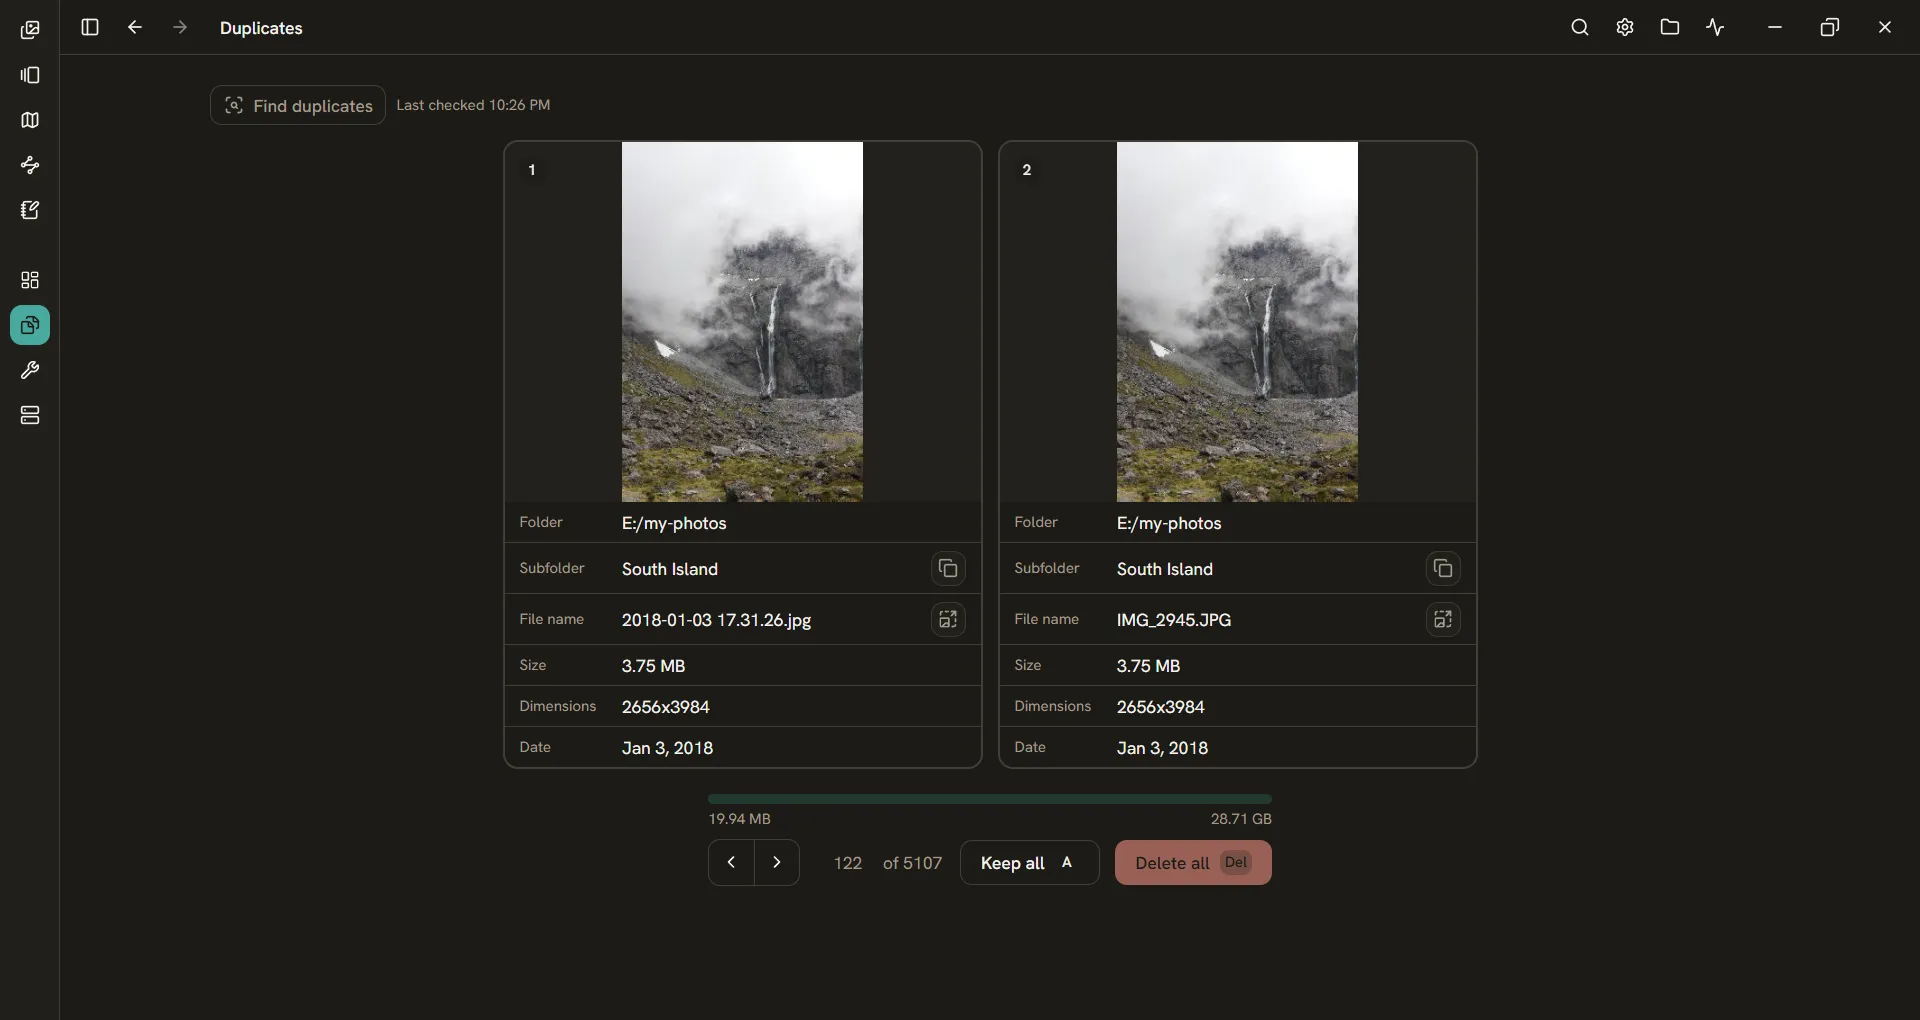
Task: Open the edit notes icon in sidebar
Action: click(30, 210)
